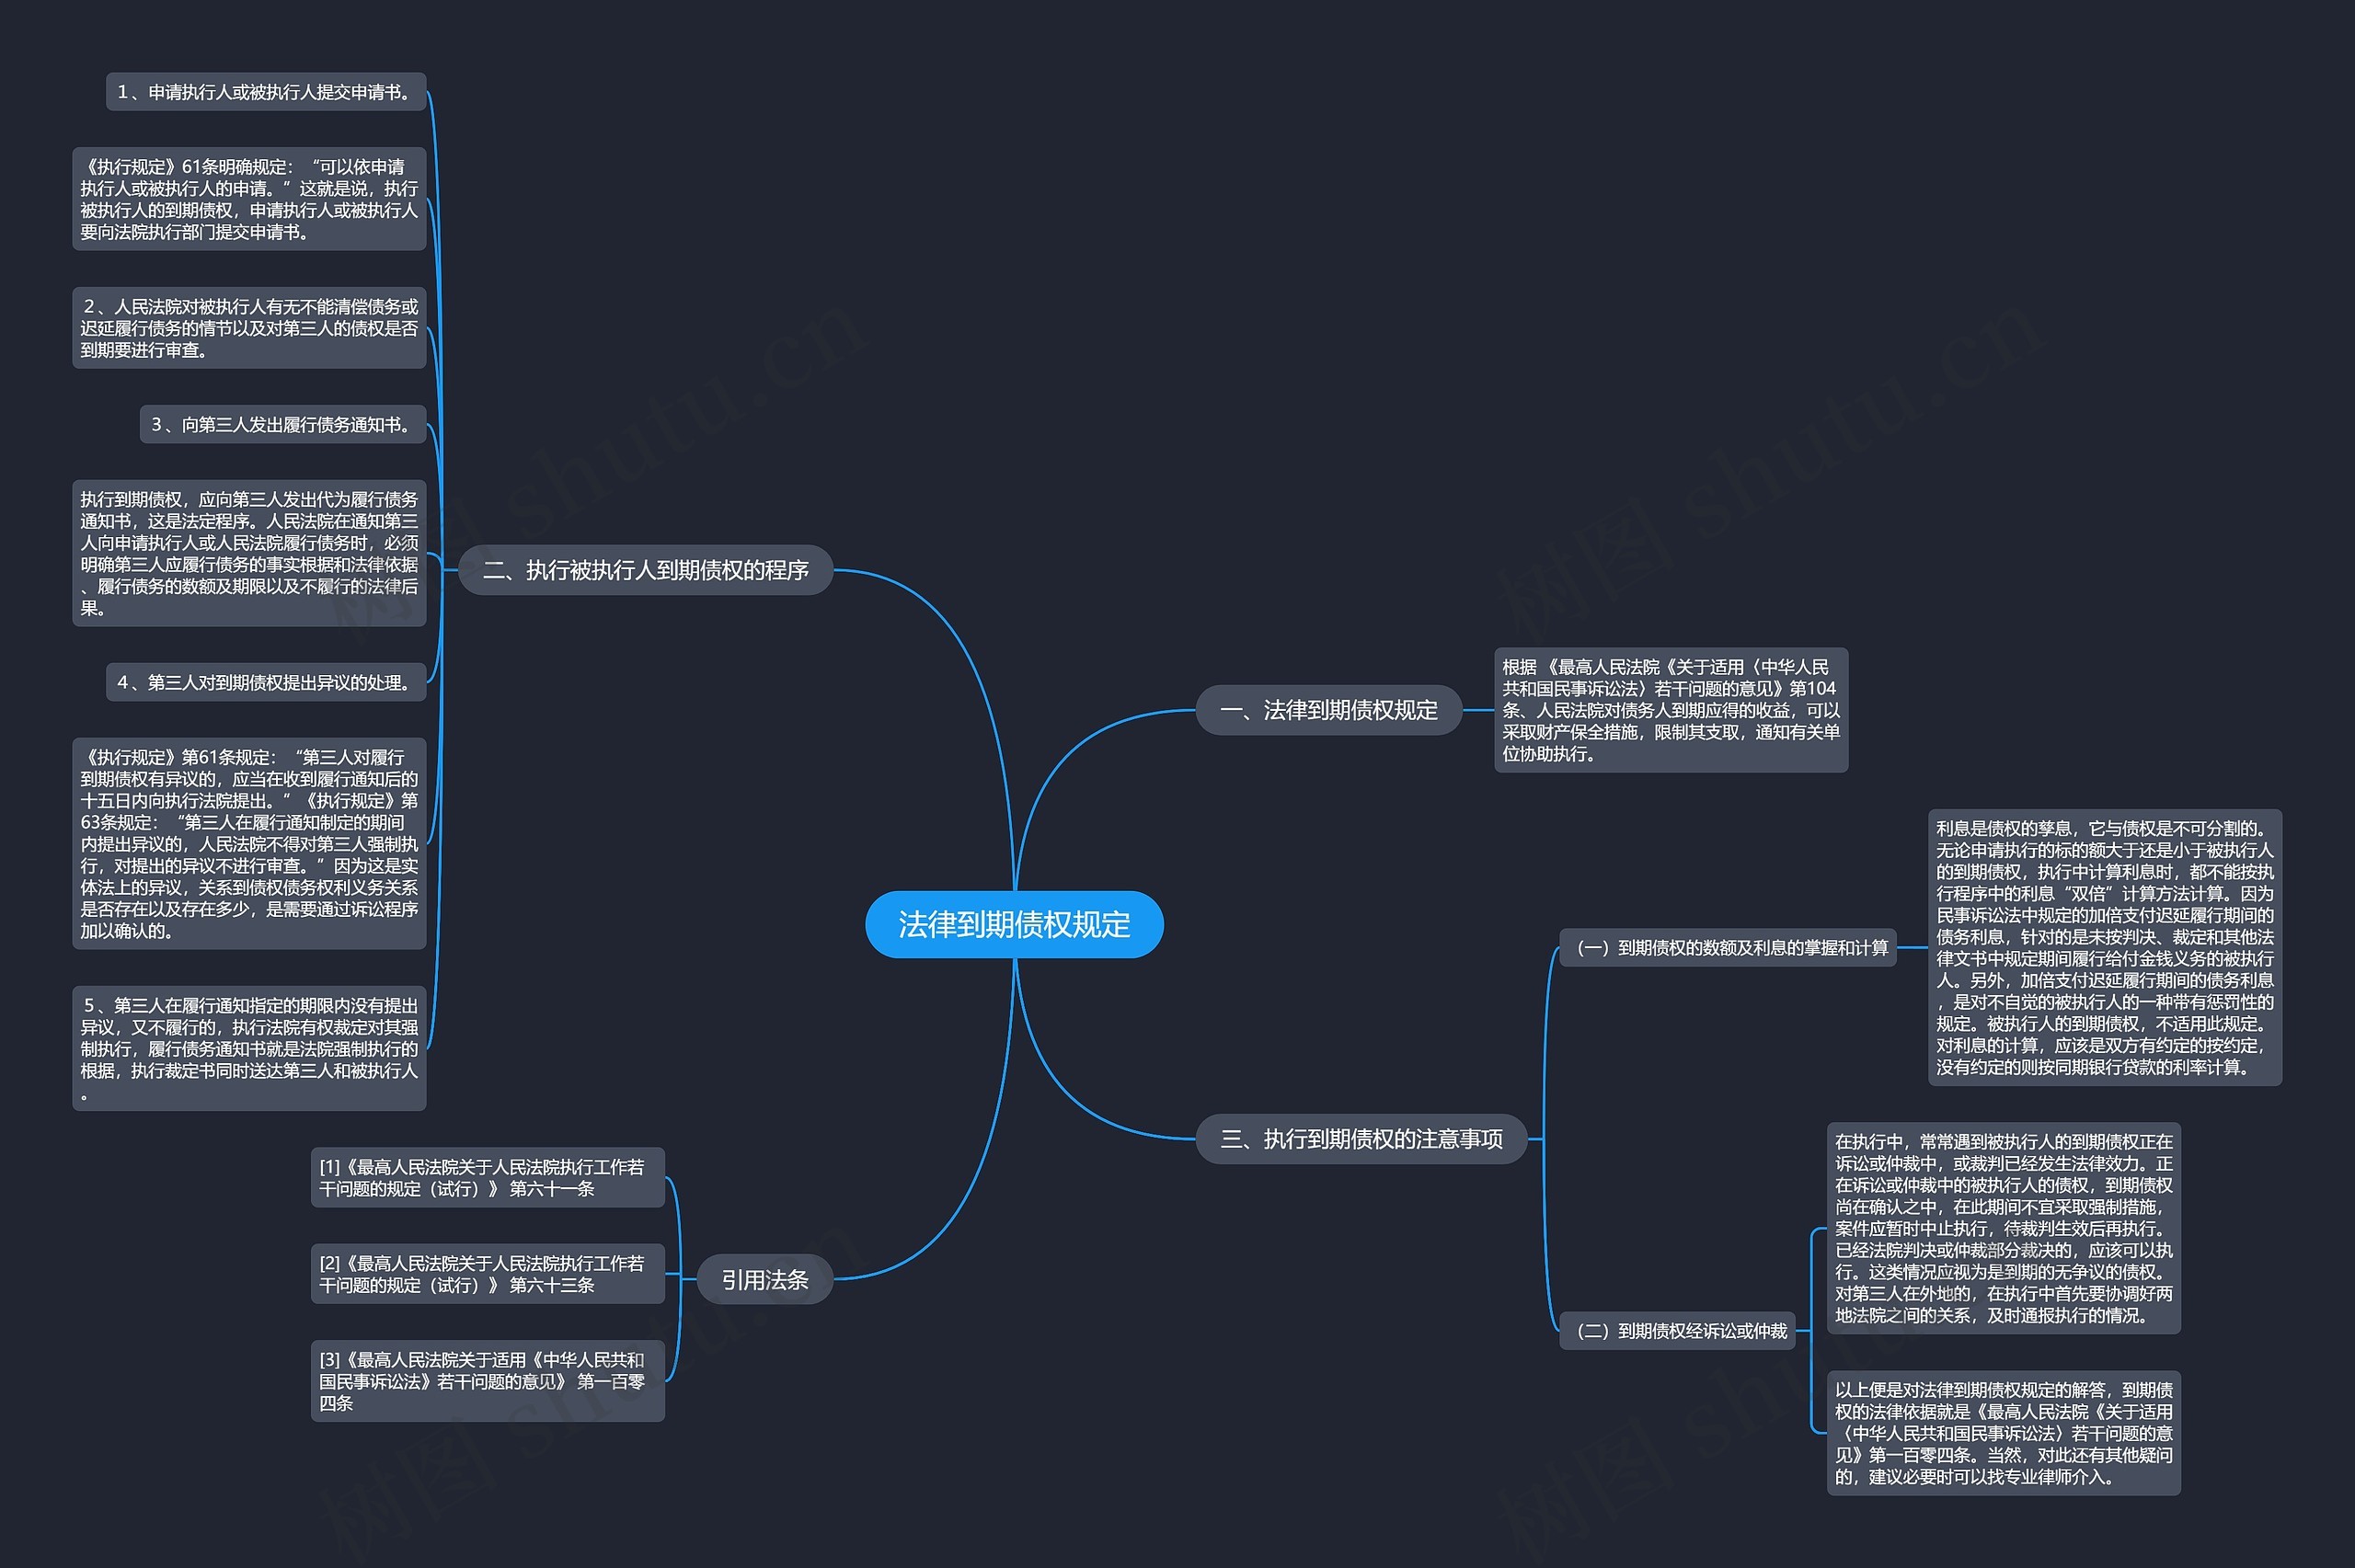Select node 三、执行到期债权的注意事项

(x=1360, y=1138)
